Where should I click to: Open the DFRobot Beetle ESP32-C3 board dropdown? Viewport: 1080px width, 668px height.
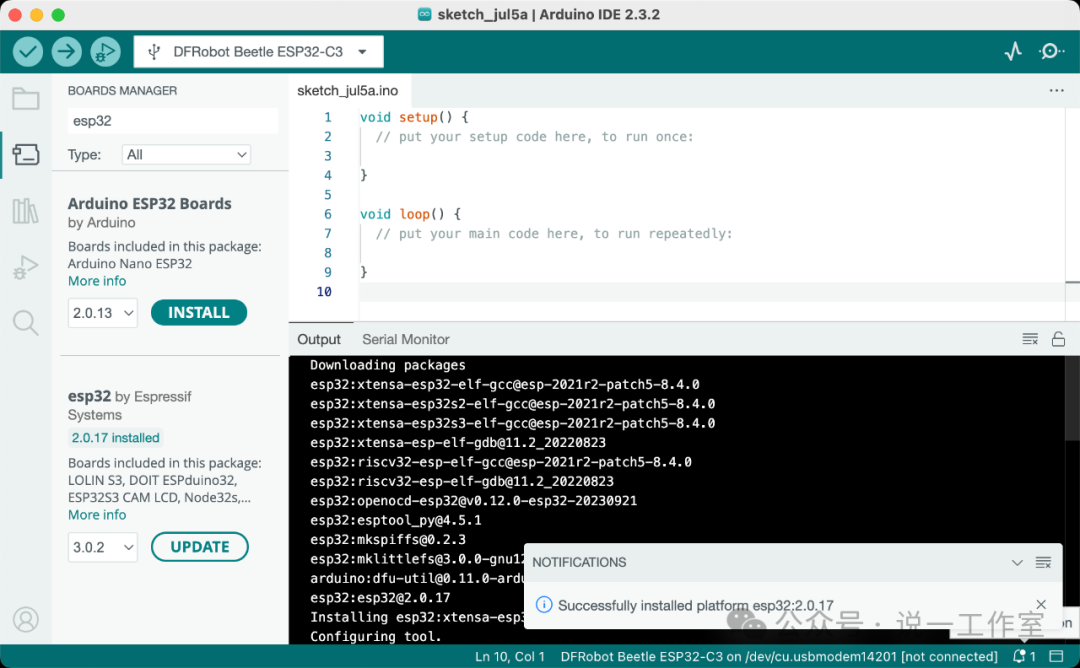(258, 52)
